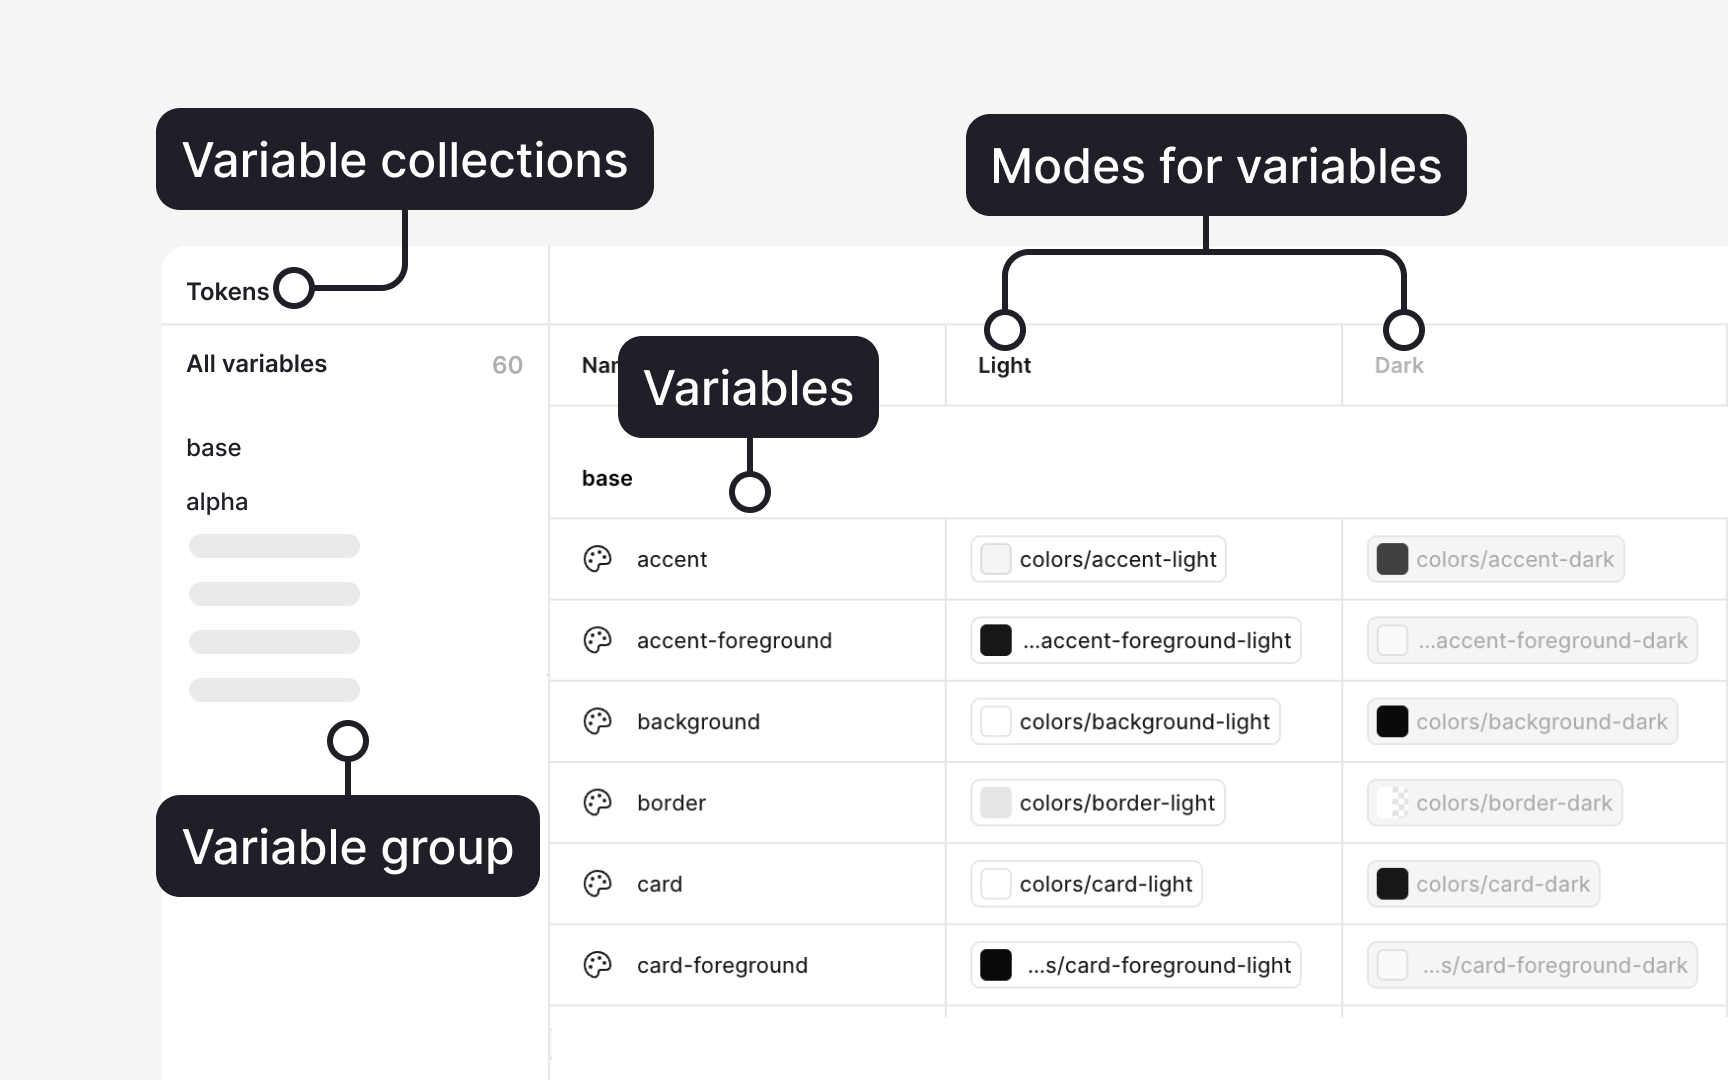Open the Tokens collection header
The width and height of the screenshot is (1728, 1080).
227,291
